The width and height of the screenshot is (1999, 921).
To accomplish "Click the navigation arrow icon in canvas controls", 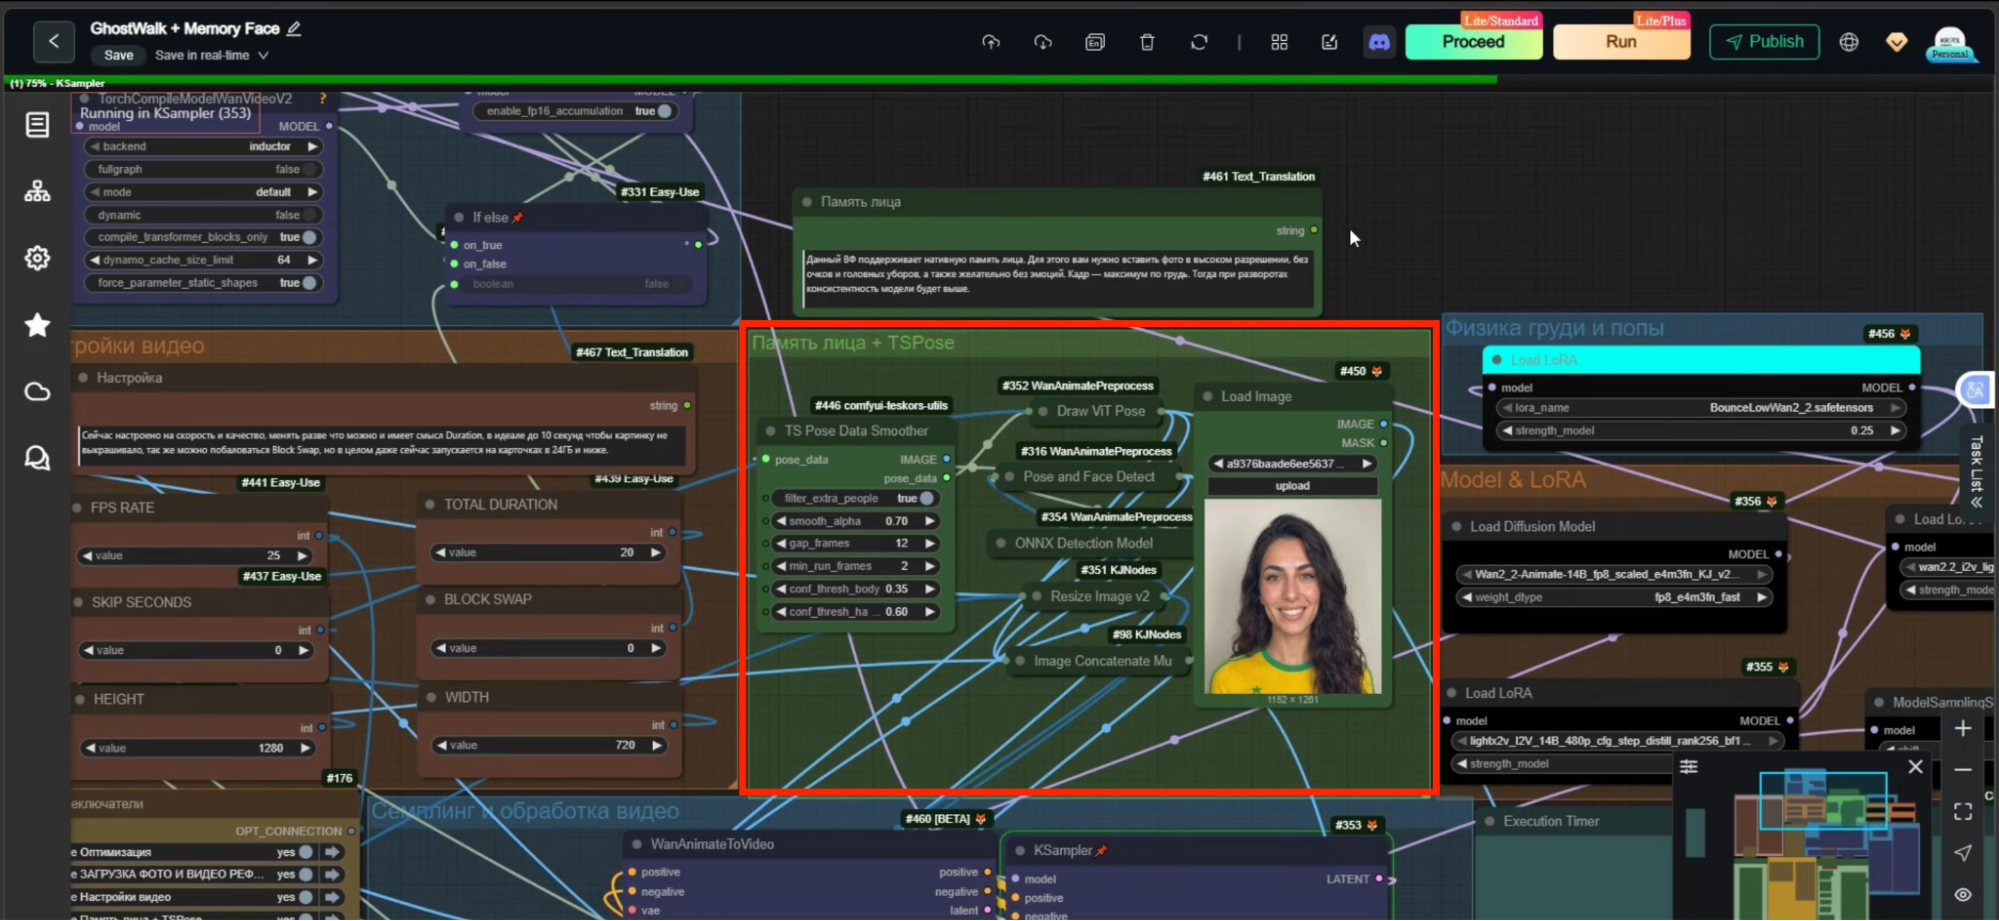I will pyautogui.click(x=1963, y=853).
